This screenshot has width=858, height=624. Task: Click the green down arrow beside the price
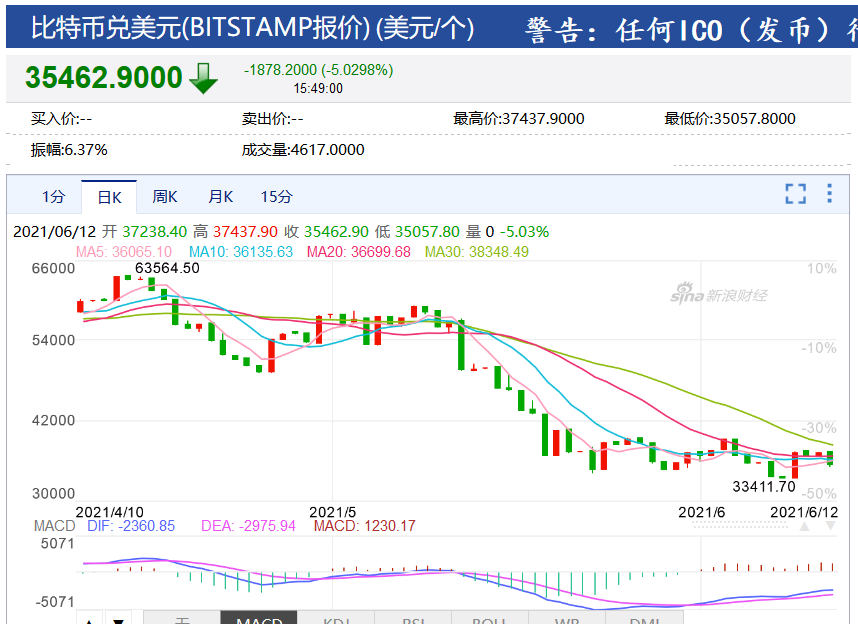tap(204, 78)
